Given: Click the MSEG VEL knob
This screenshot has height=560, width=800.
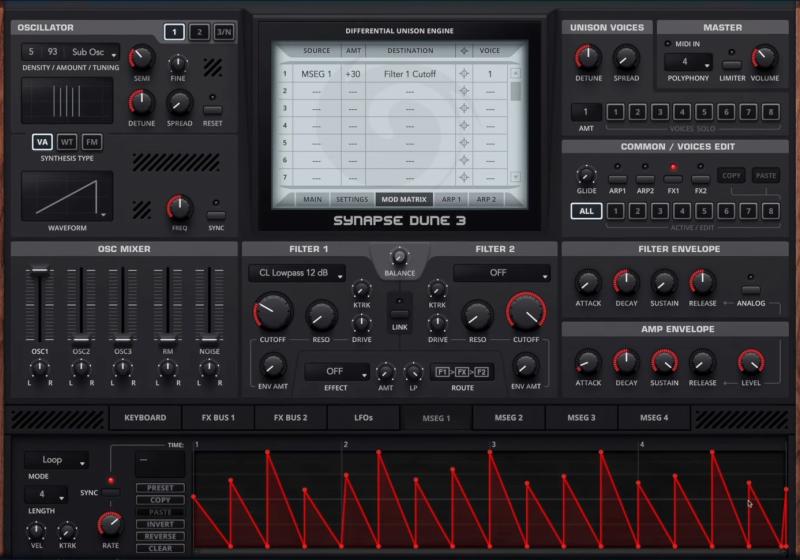Looking at the screenshot, I should [x=36, y=531].
